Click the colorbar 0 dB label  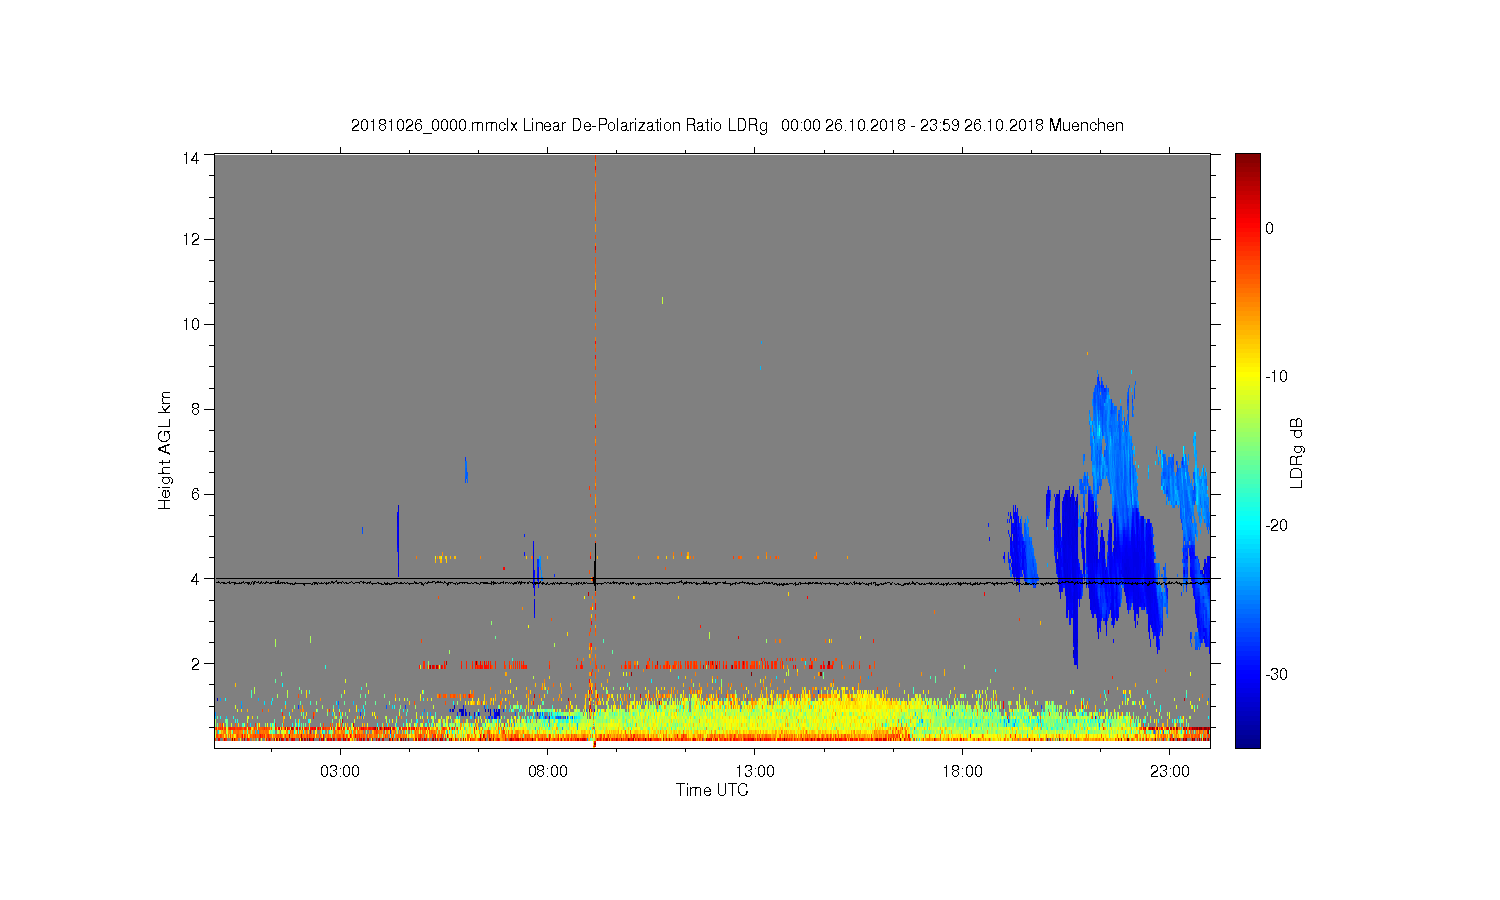tap(1270, 229)
